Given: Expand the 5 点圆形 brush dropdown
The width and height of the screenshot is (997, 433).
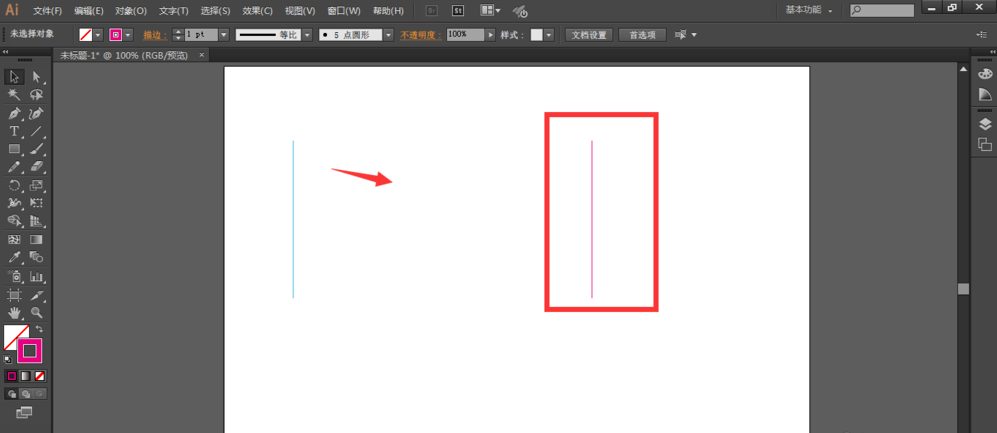Looking at the screenshot, I should point(388,35).
